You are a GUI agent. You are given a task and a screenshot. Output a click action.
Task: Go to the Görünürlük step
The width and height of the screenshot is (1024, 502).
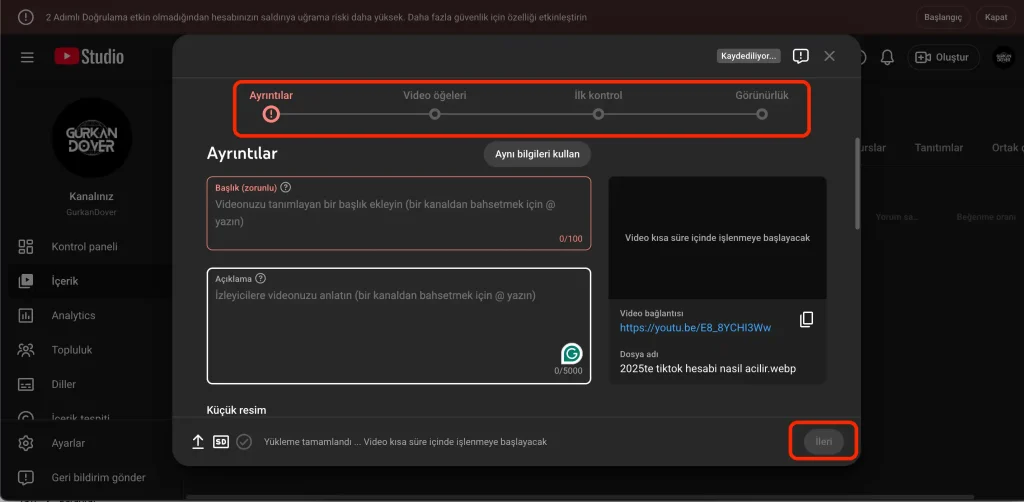(x=761, y=106)
